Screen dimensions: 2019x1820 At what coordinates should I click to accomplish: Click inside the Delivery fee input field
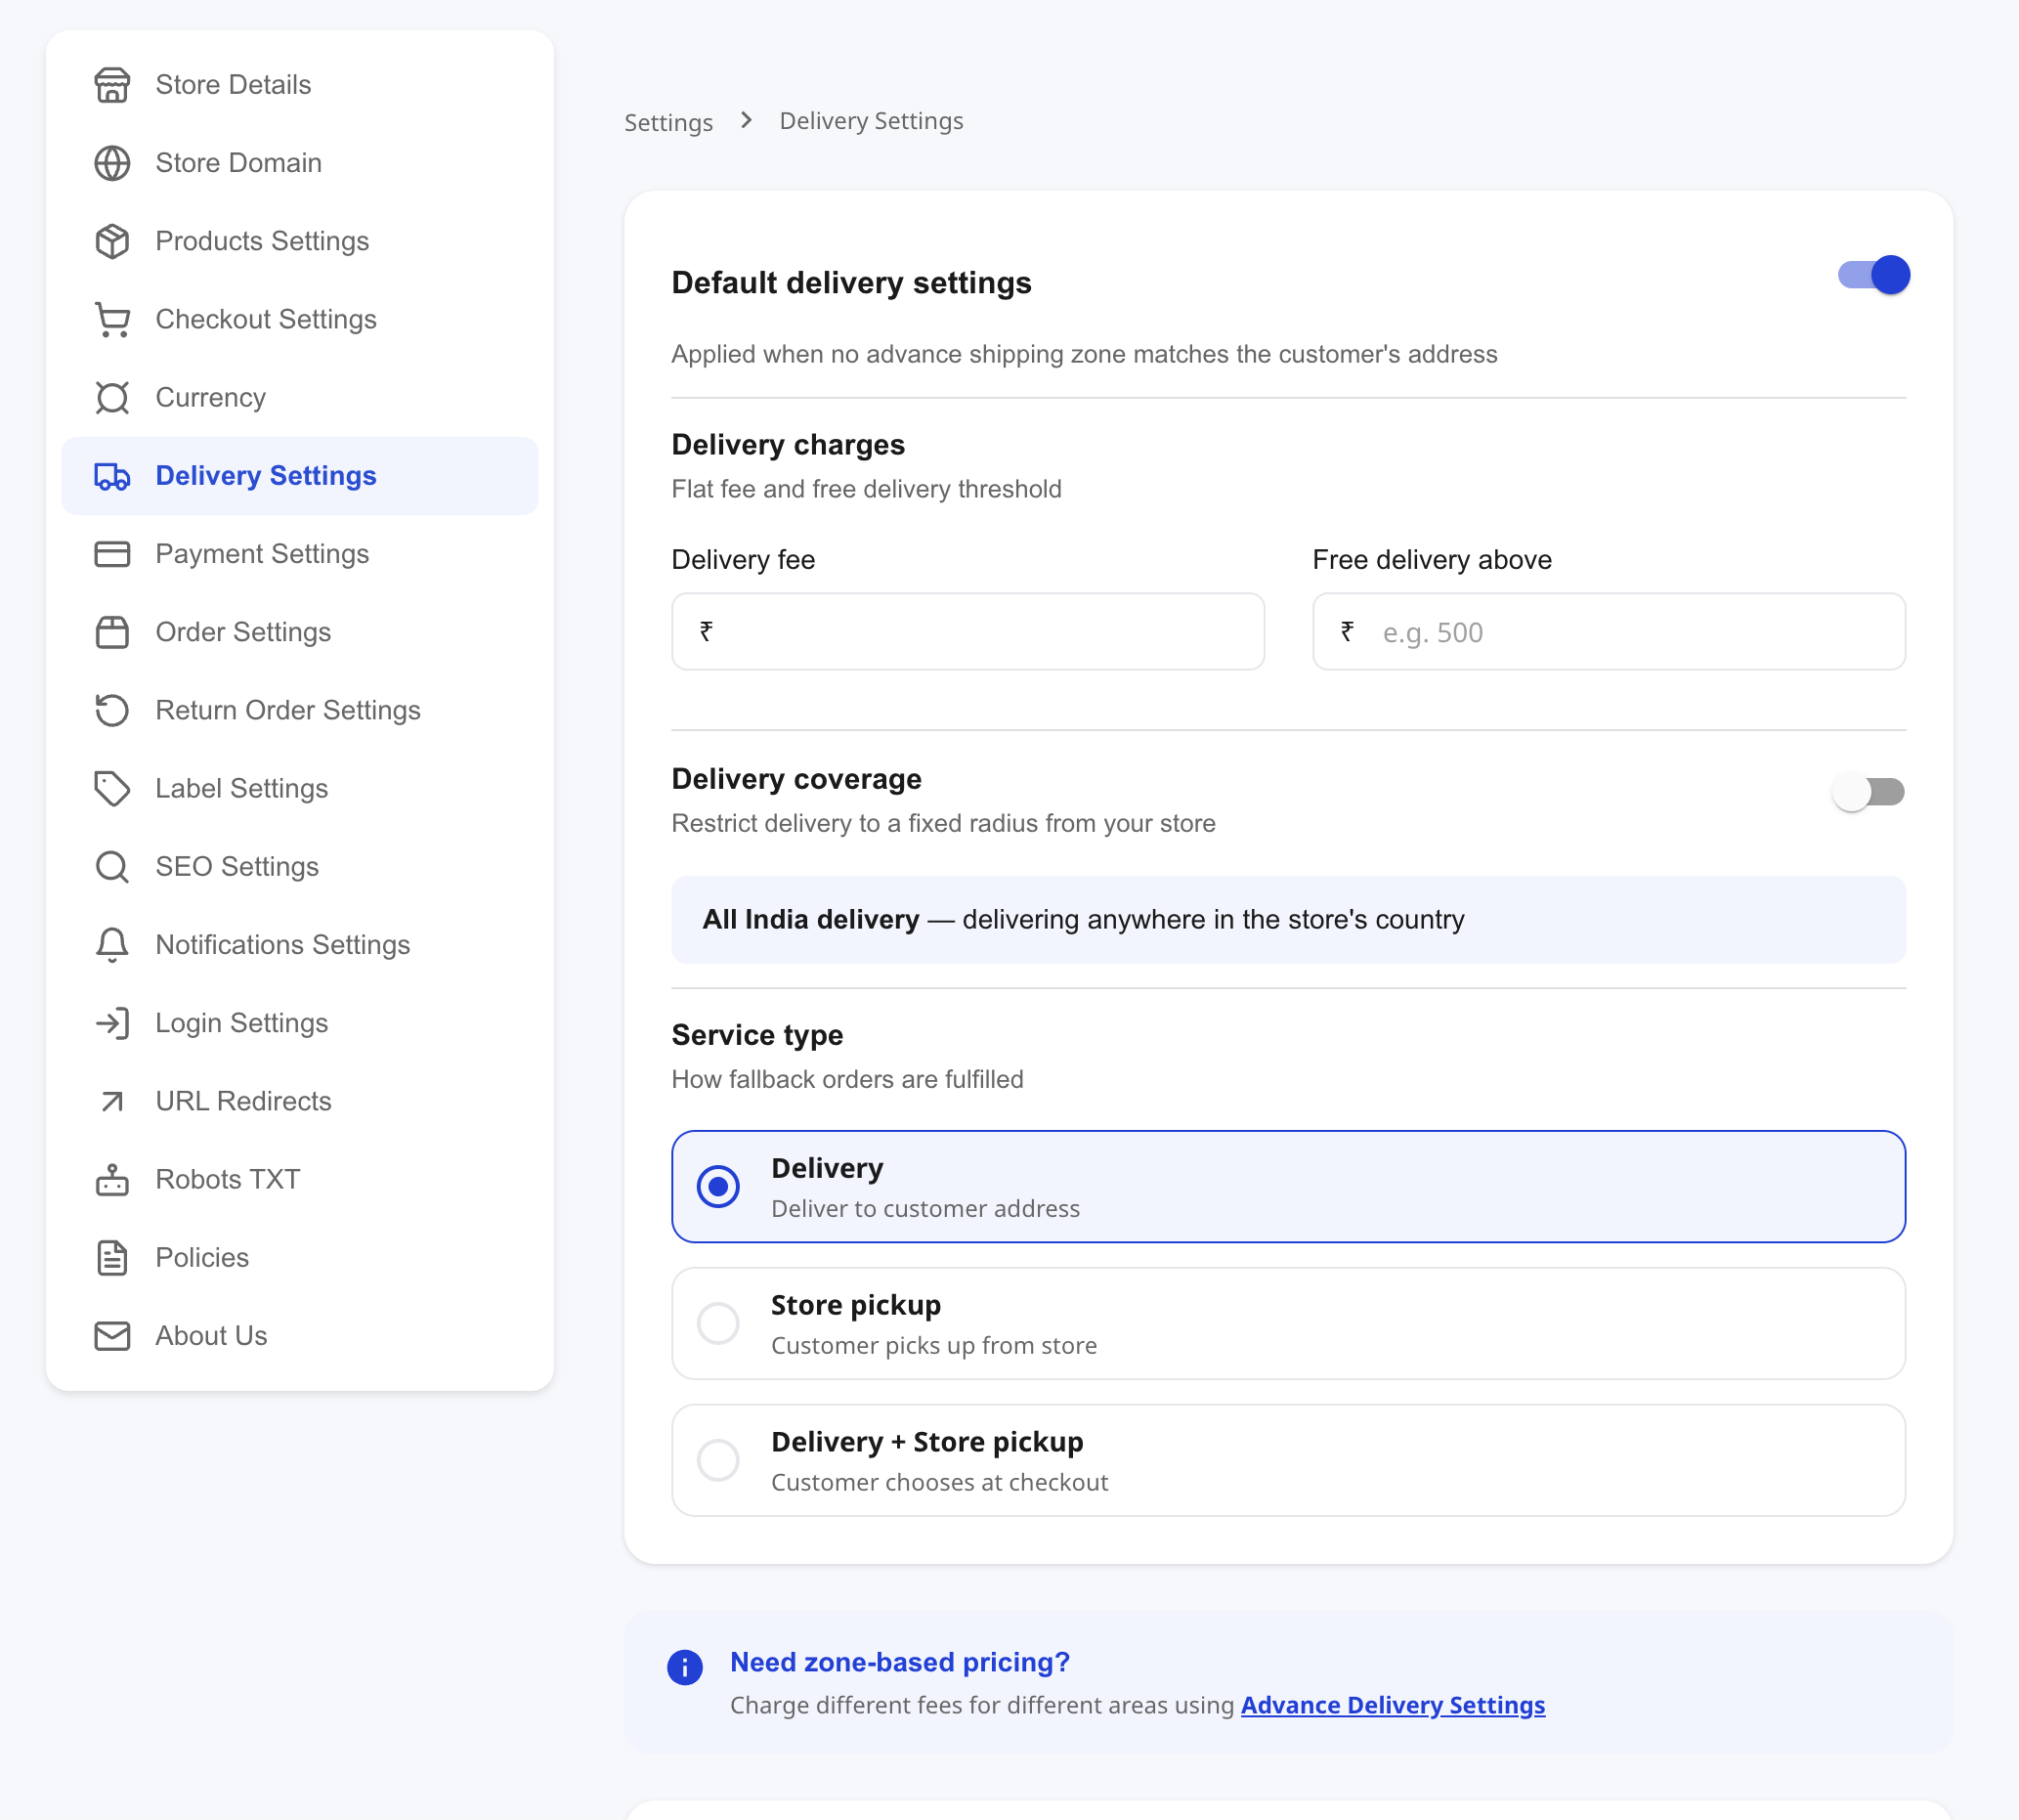coord(966,631)
